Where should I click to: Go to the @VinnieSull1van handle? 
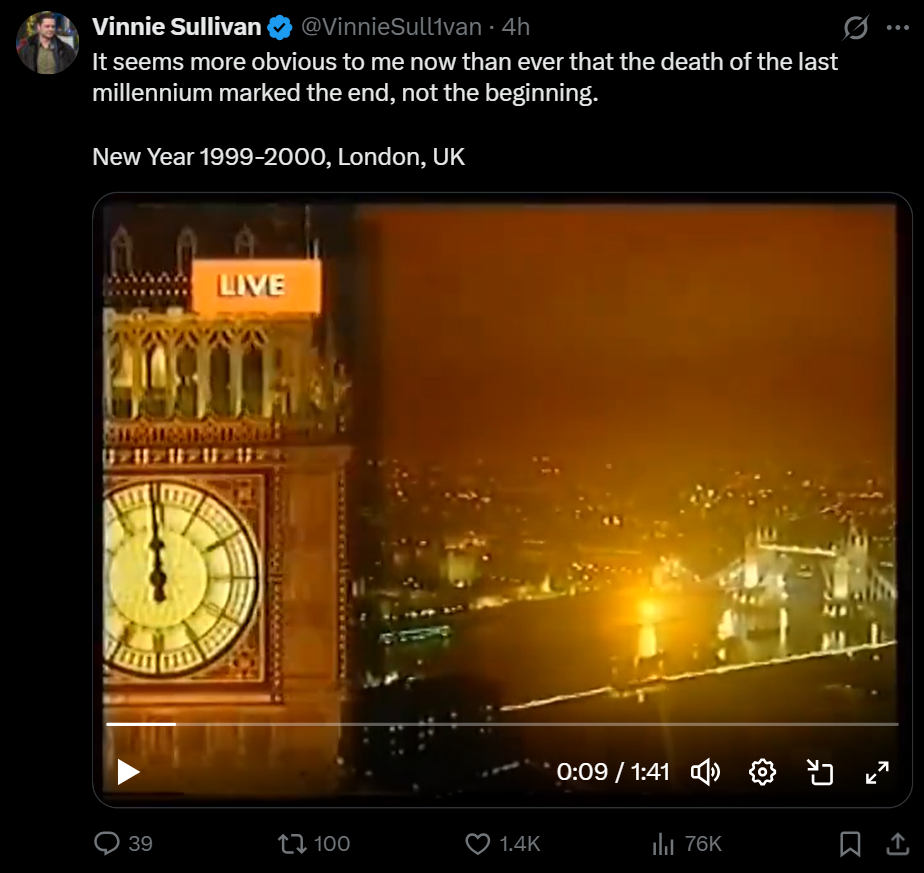(391, 27)
